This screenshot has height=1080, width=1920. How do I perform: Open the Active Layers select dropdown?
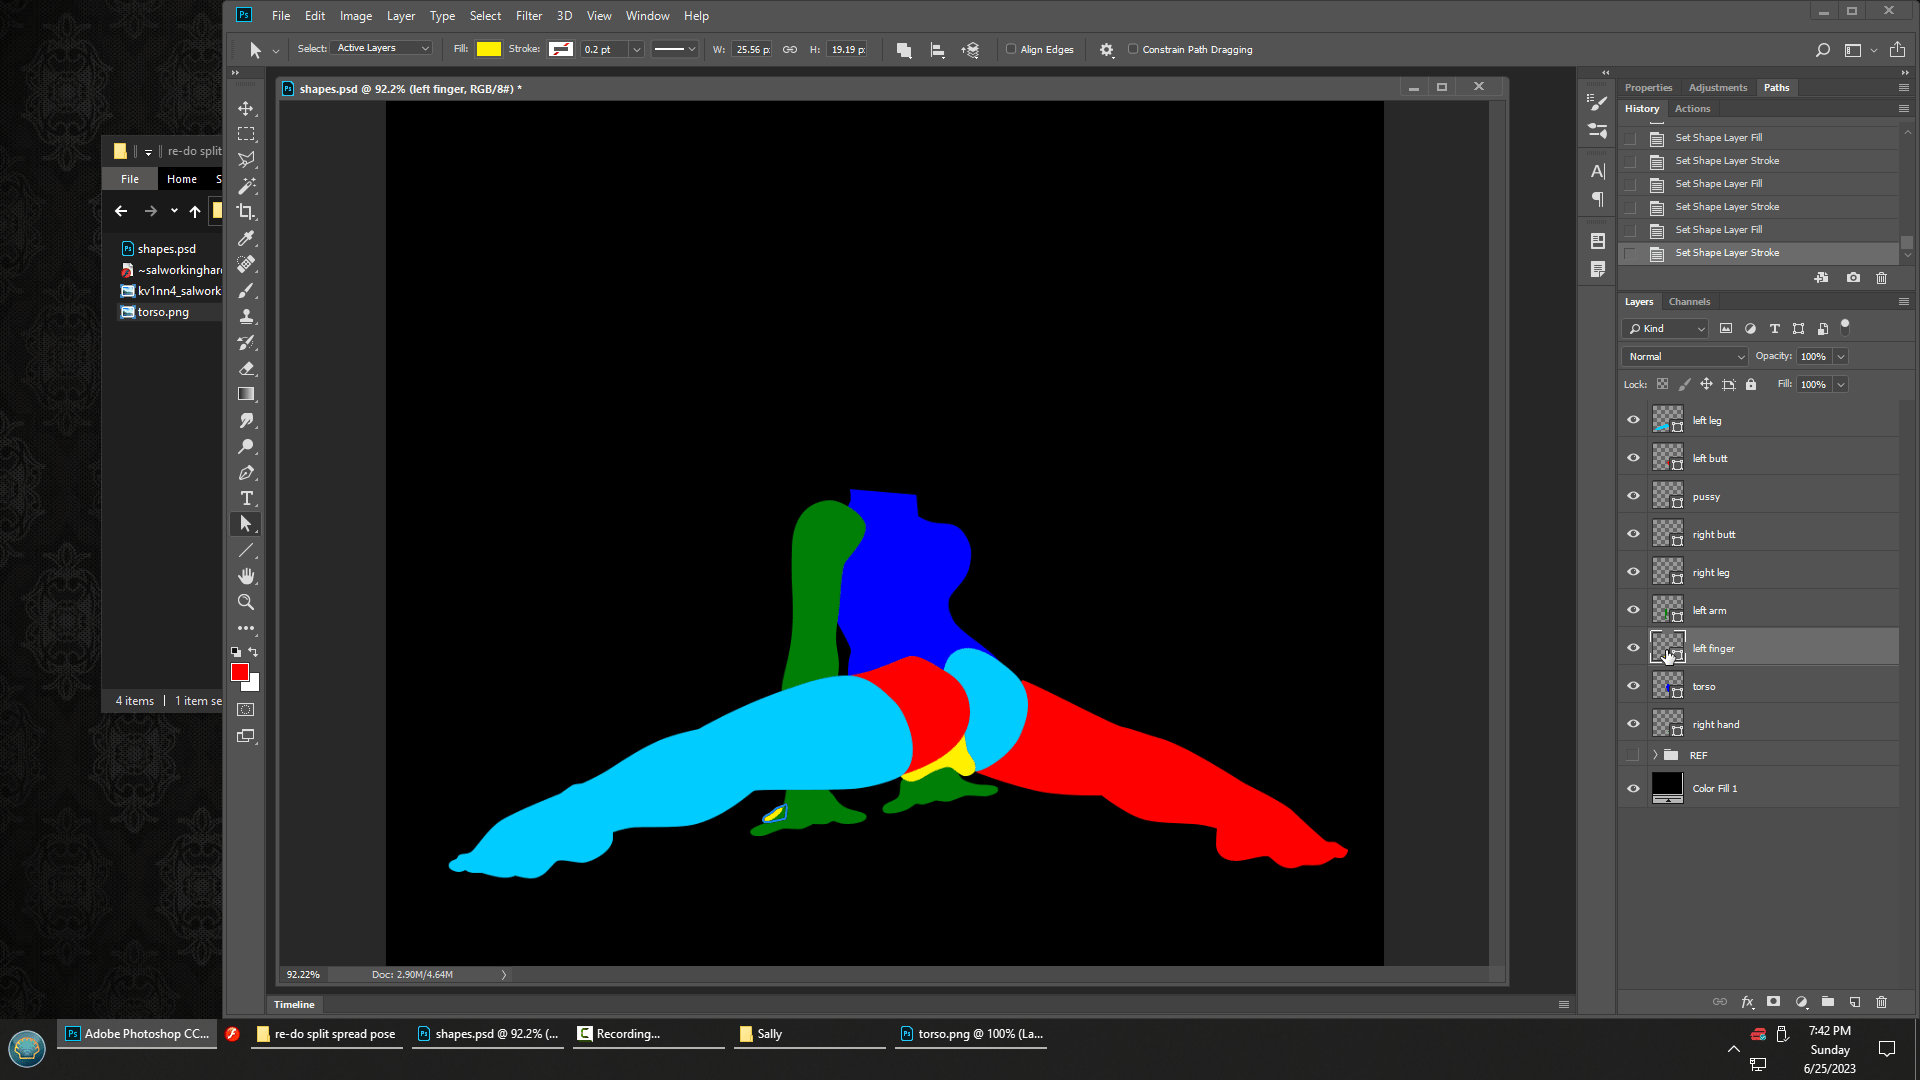382,48
